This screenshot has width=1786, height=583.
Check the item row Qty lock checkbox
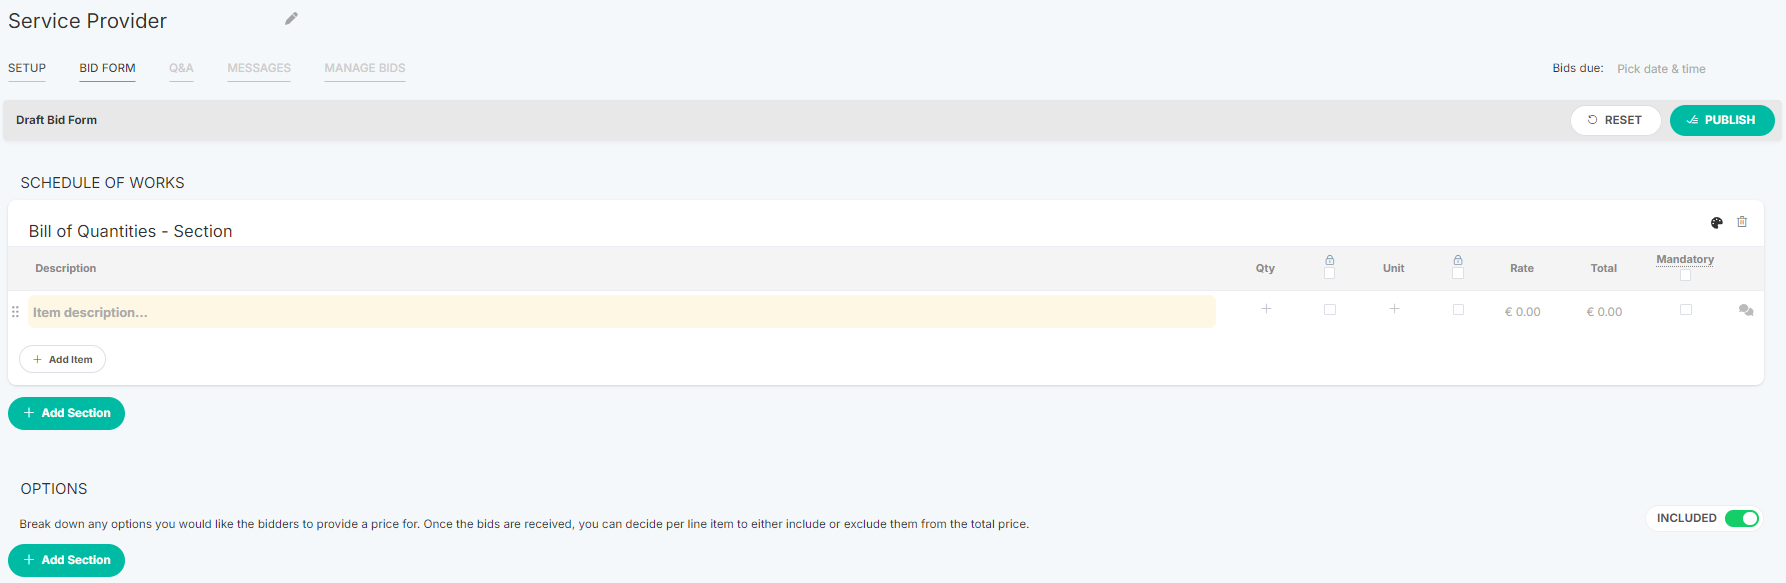(1330, 310)
